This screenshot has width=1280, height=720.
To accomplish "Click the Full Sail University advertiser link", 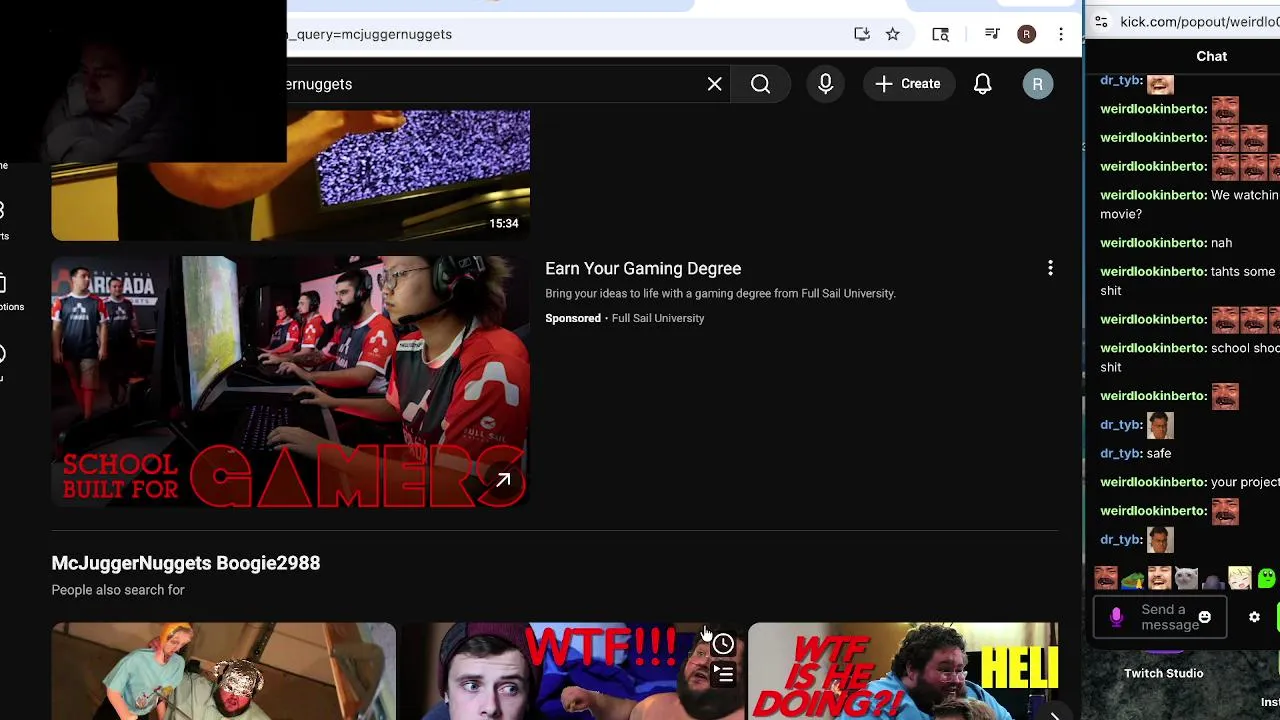I will 658,318.
